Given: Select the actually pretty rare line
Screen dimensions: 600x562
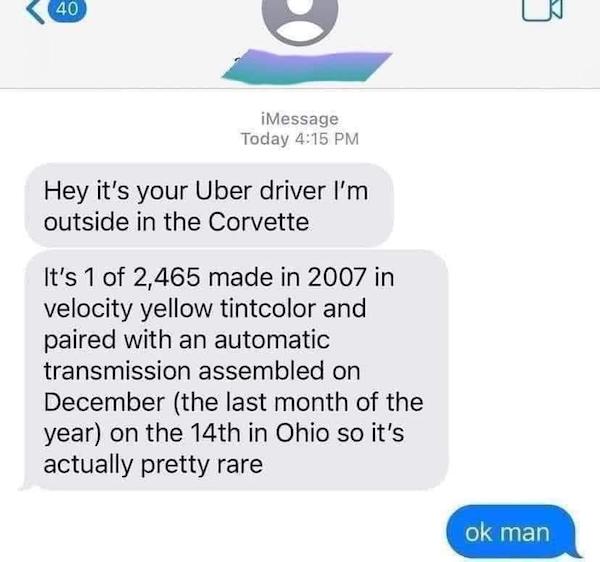Looking at the screenshot, I should 153,465.
